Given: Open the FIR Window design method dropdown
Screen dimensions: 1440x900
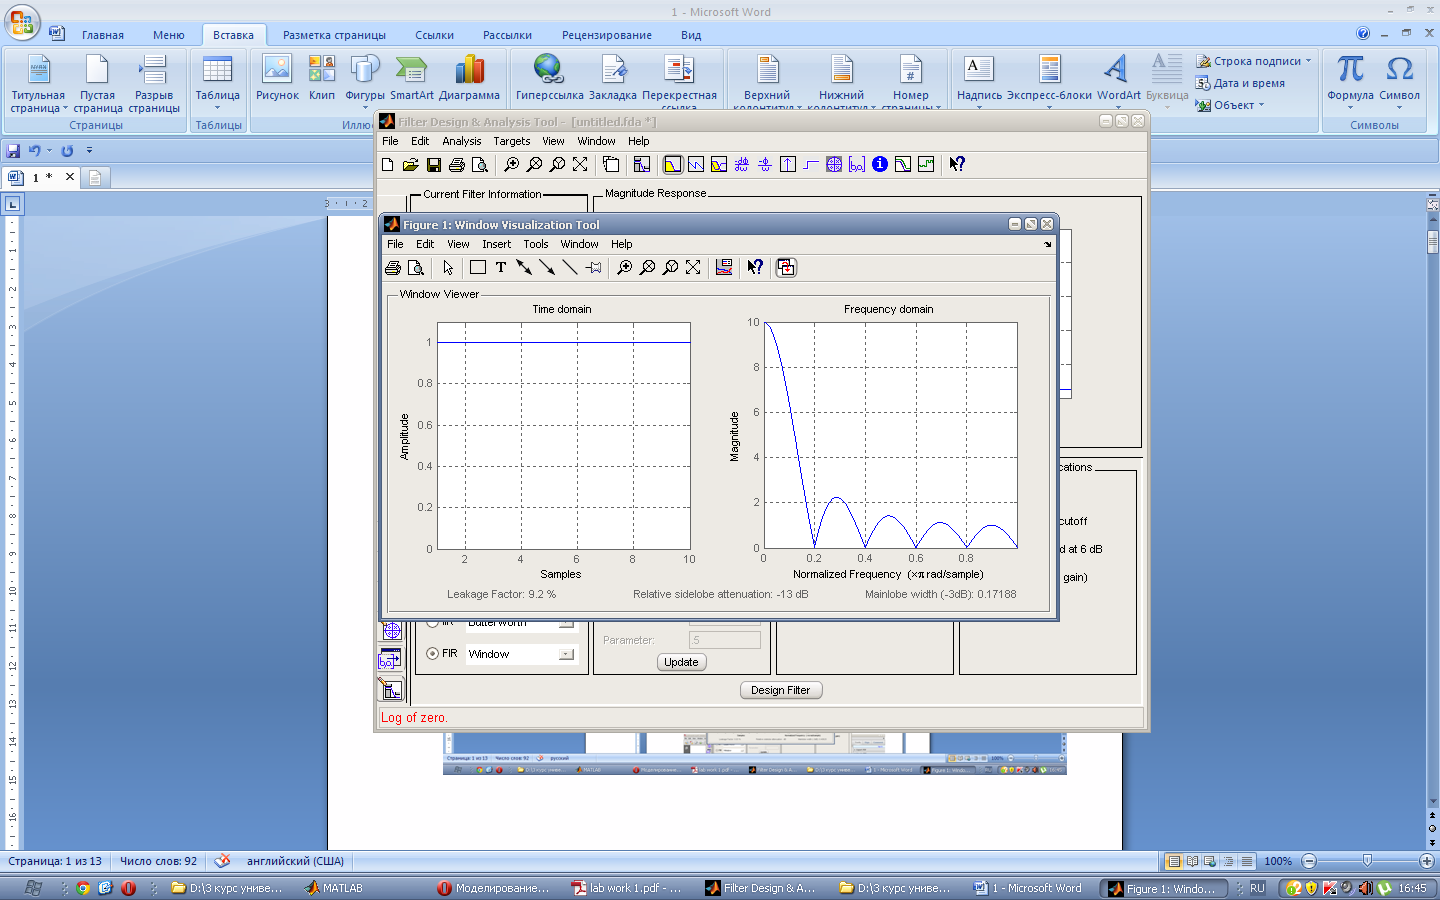Looking at the screenshot, I should click(x=566, y=654).
